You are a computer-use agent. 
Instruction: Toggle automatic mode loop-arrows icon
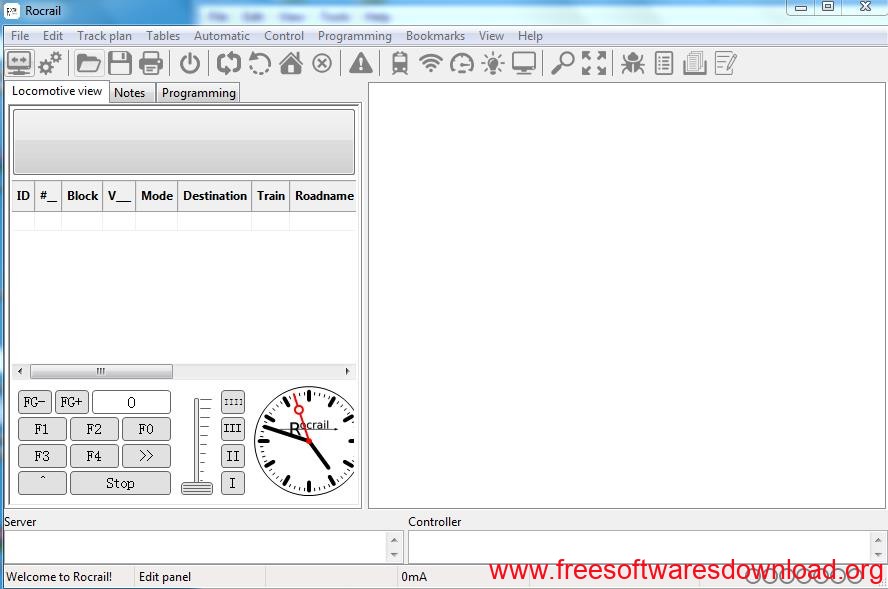click(x=229, y=63)
